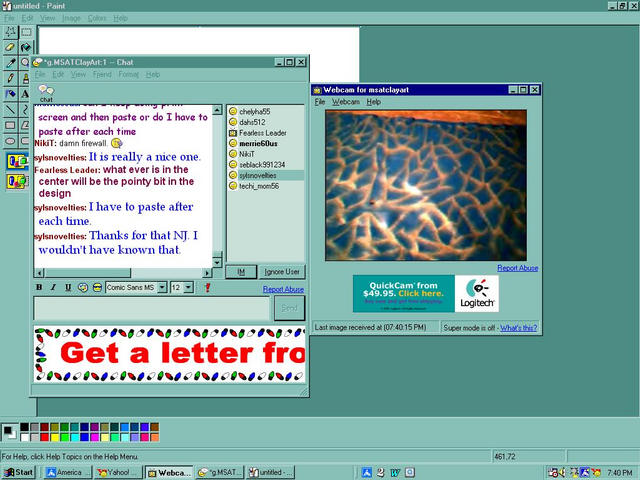Select the opaque selection option in Paint
The width and height of the screenshot is (640, 480).
[x=17, y=162]
